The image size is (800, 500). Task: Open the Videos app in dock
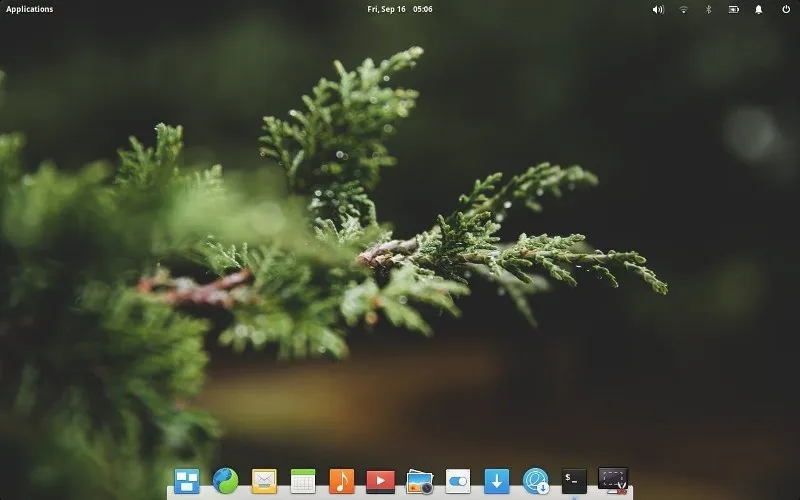click(380, 481)
